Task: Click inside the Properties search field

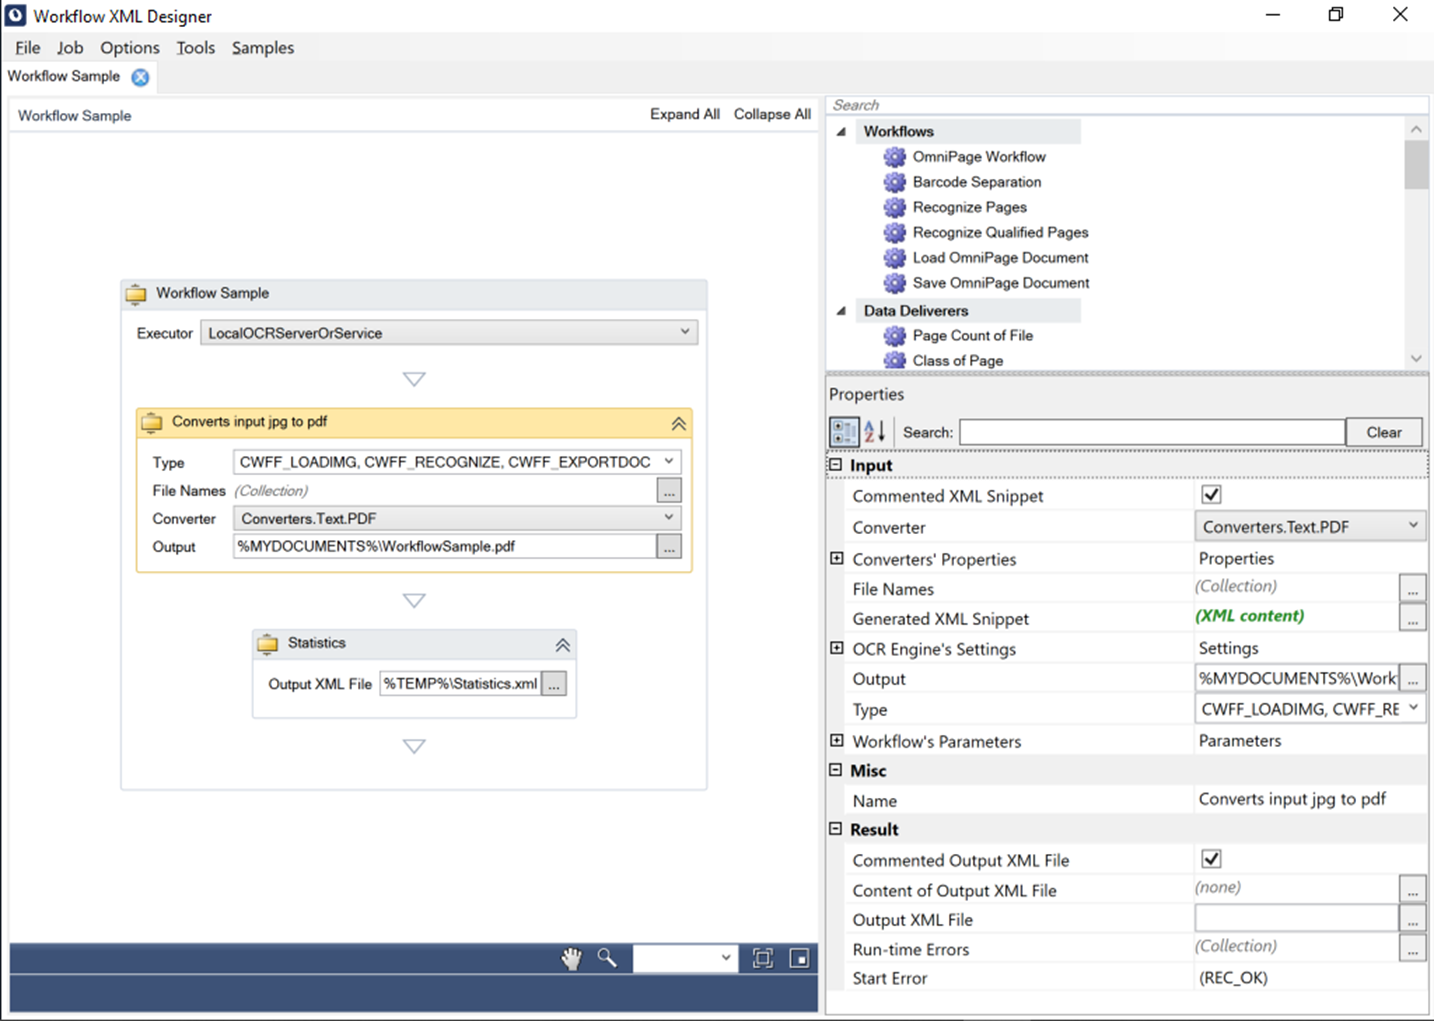Action: [x=1150, y=431]
